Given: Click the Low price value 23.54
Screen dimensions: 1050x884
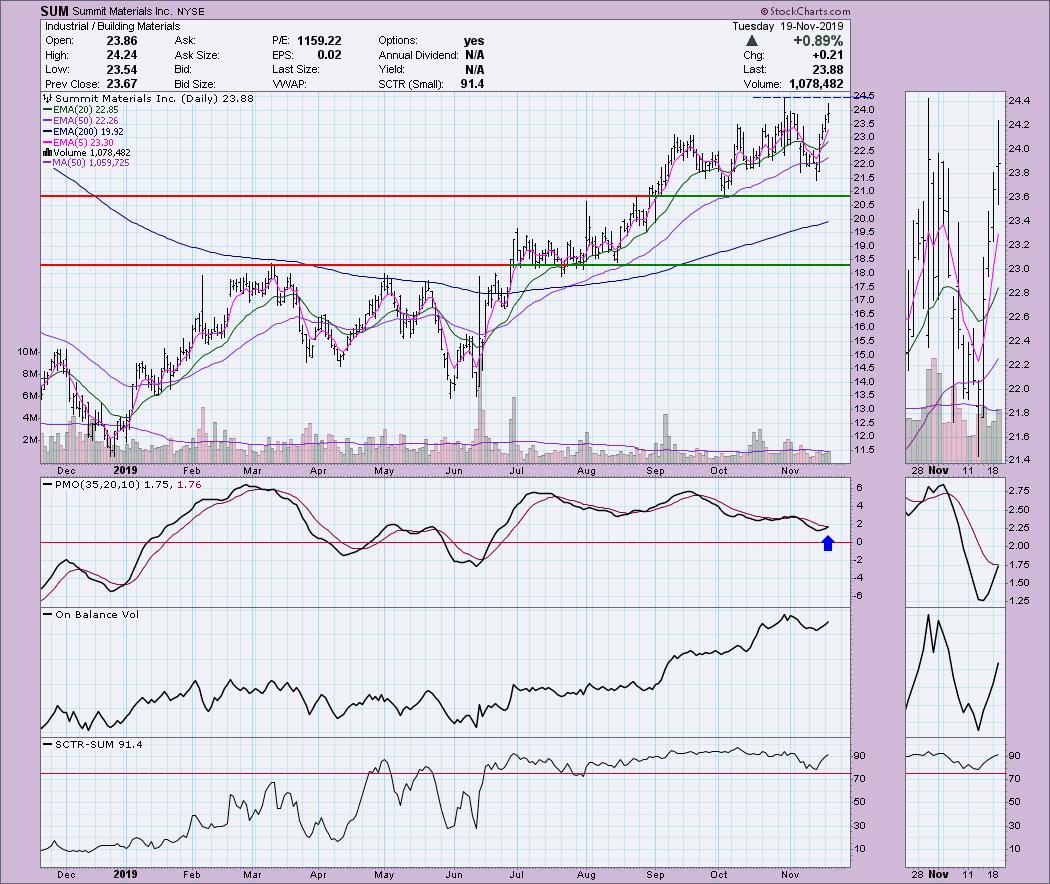Looking at the screenshot, I should click(x=122, y=70).
